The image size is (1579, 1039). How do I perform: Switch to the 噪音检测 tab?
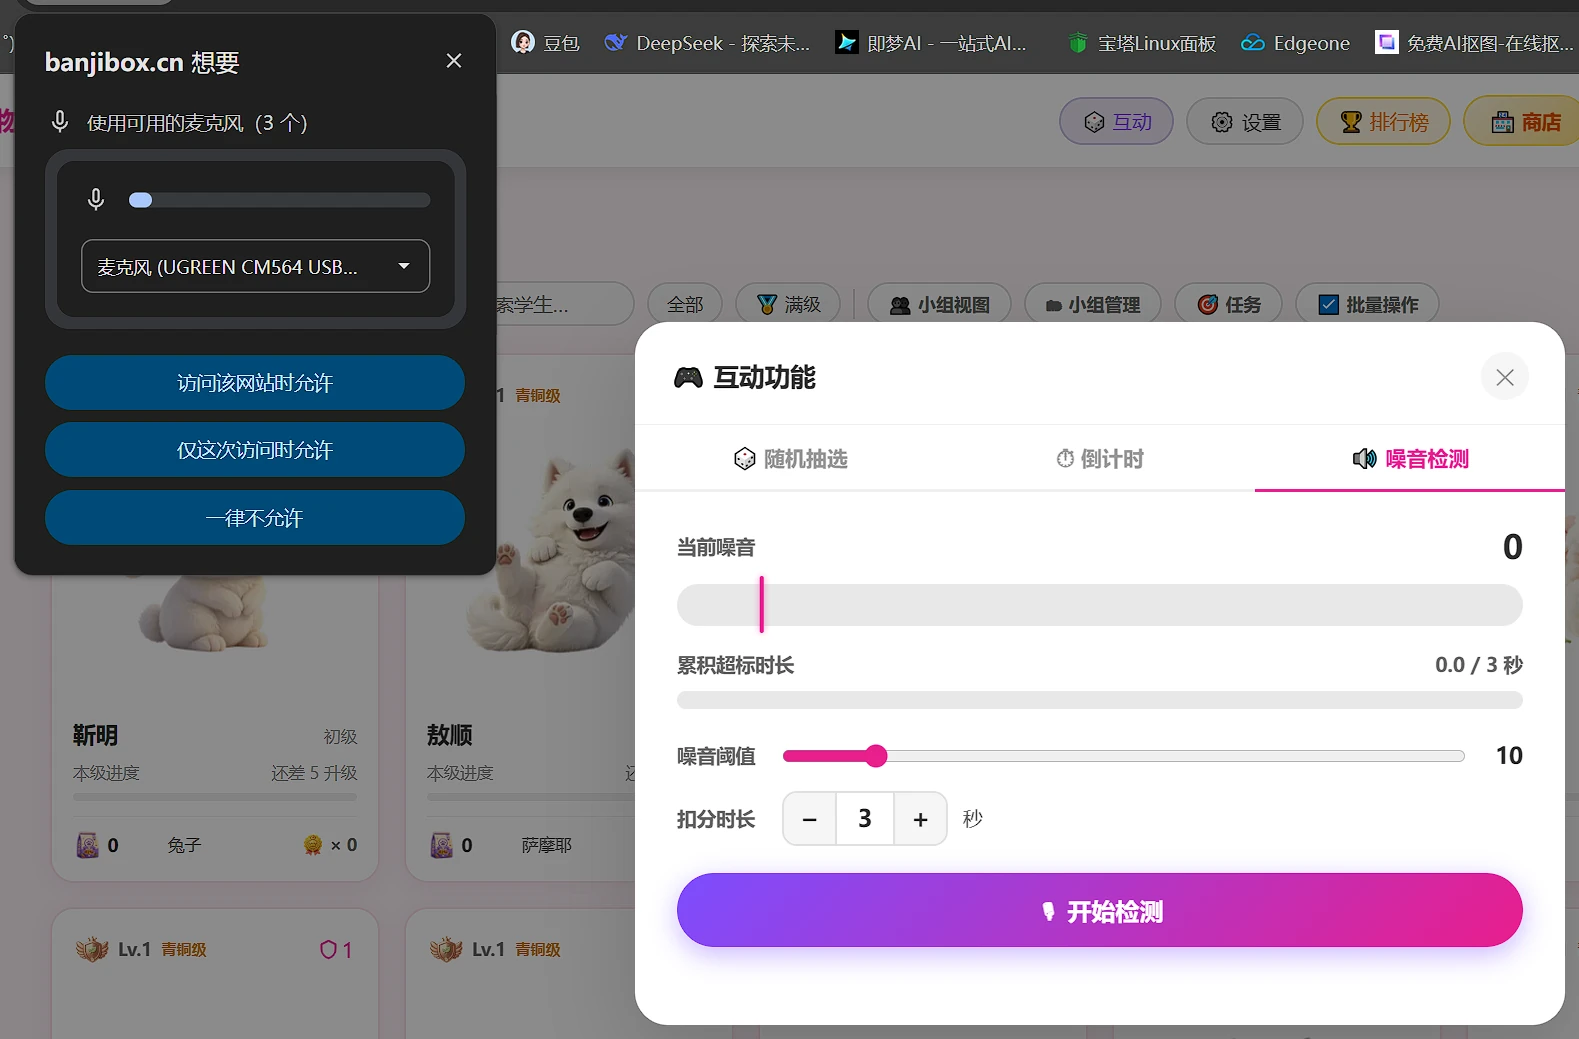1410,459
